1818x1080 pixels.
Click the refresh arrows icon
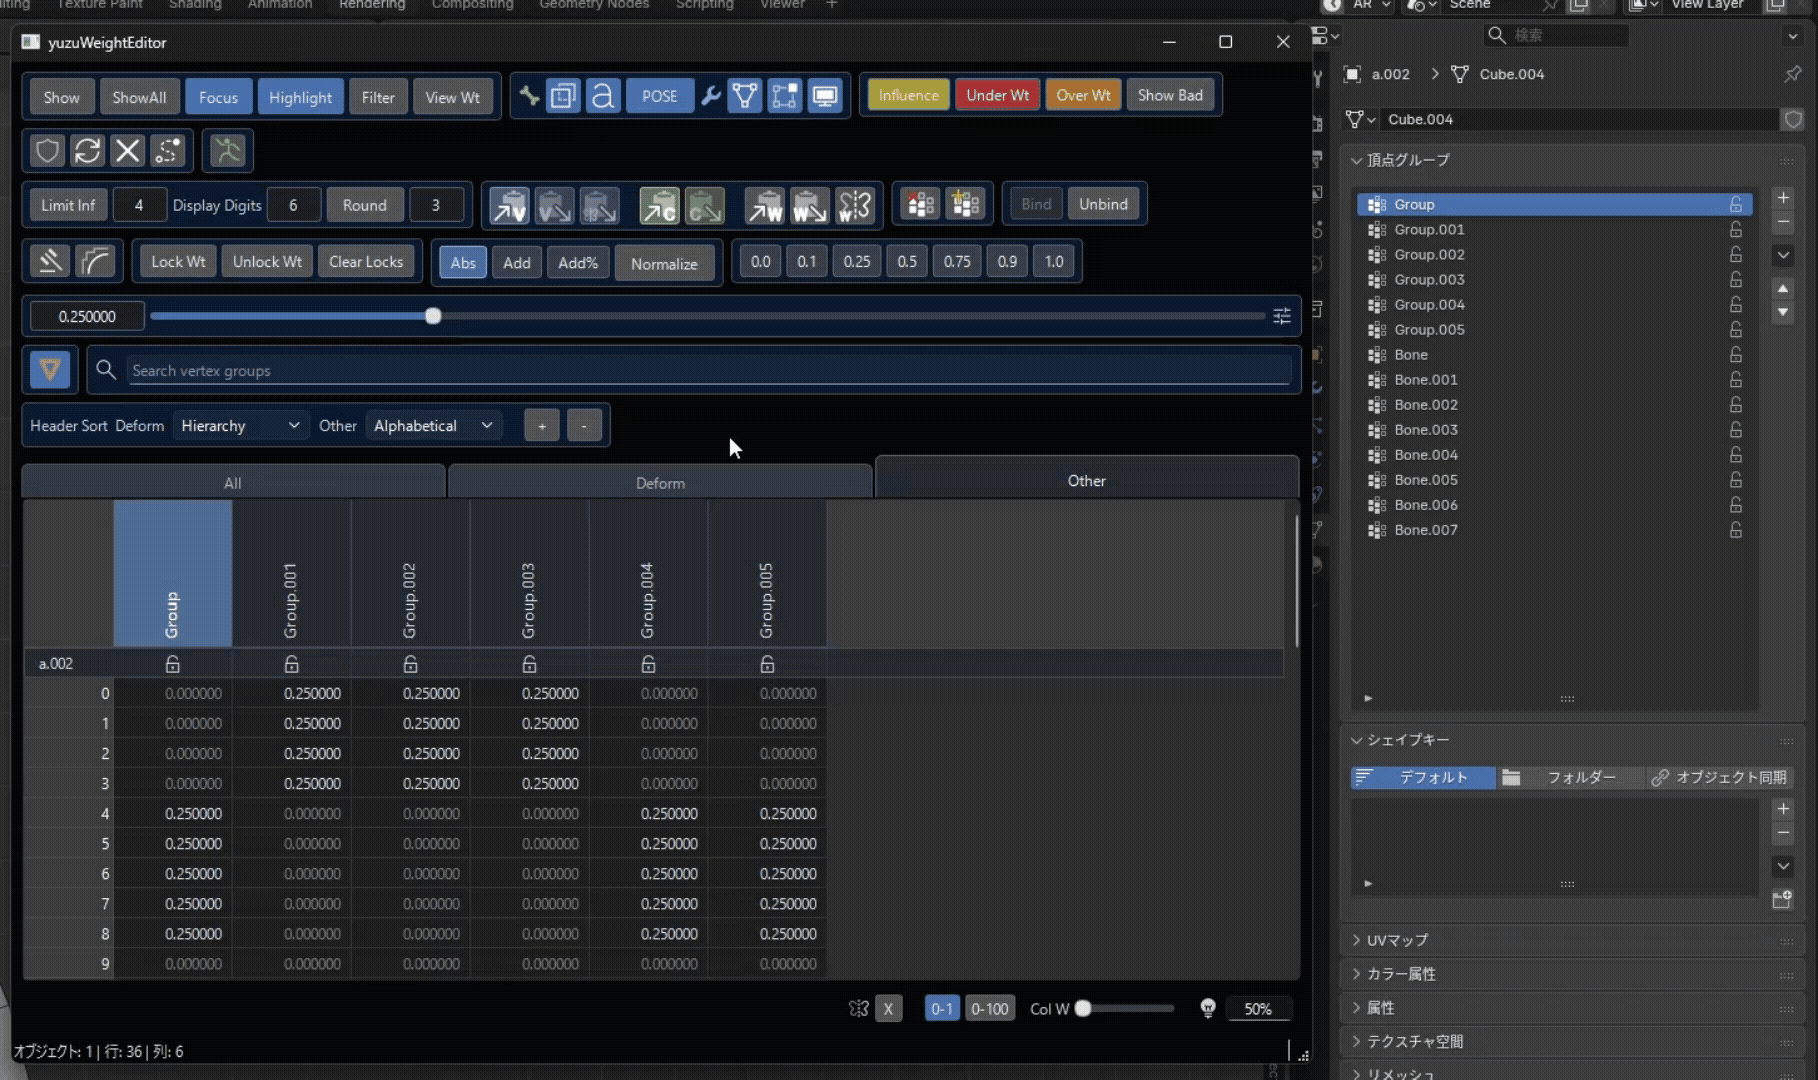click(x=88, y=151)
